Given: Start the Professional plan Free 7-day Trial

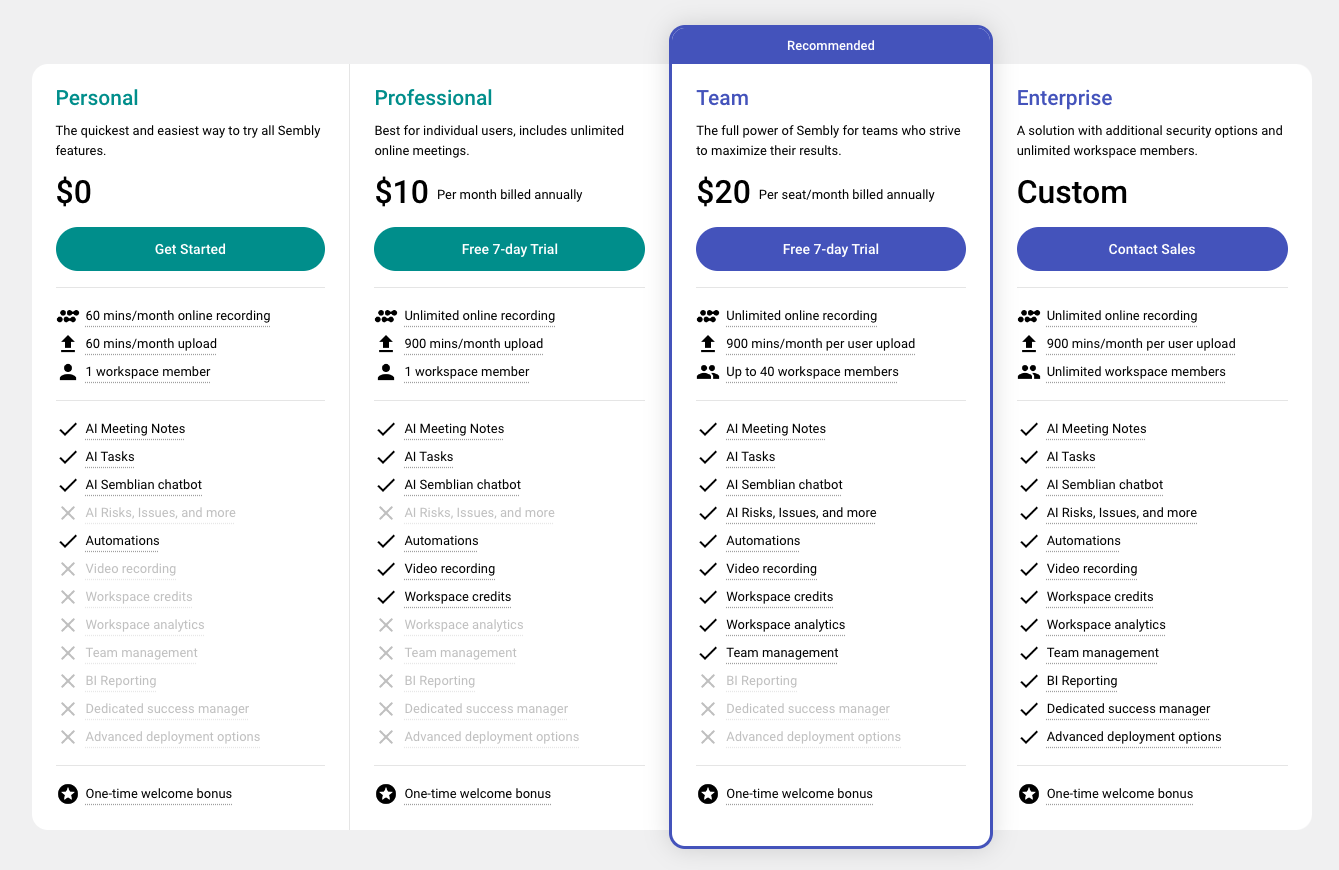Looking at the screenshot, I should tap(509, 249).
